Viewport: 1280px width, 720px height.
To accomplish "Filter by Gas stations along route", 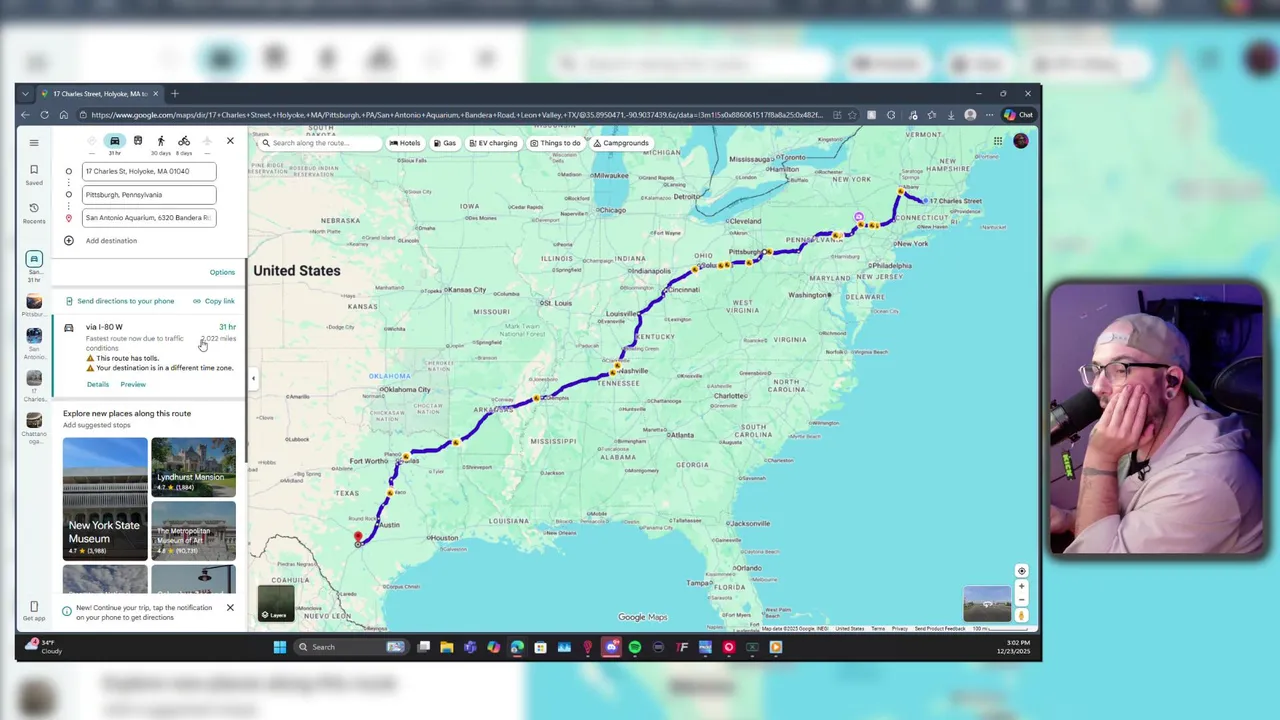I will pyautogui.click(x=444, y=143).
